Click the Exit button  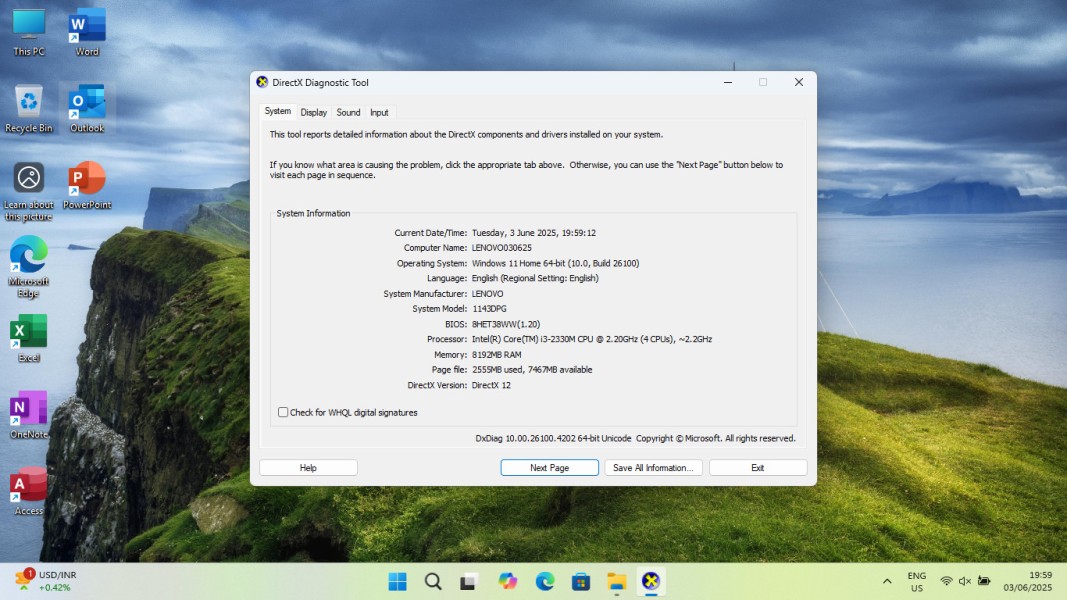coord(757,468)
